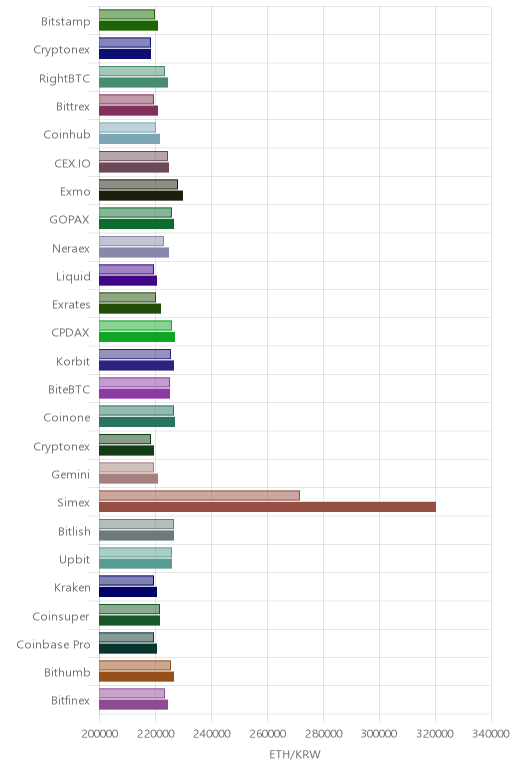Select the magenta BiteBTC bar
512x772 pixels.
[x=134, y=393]
